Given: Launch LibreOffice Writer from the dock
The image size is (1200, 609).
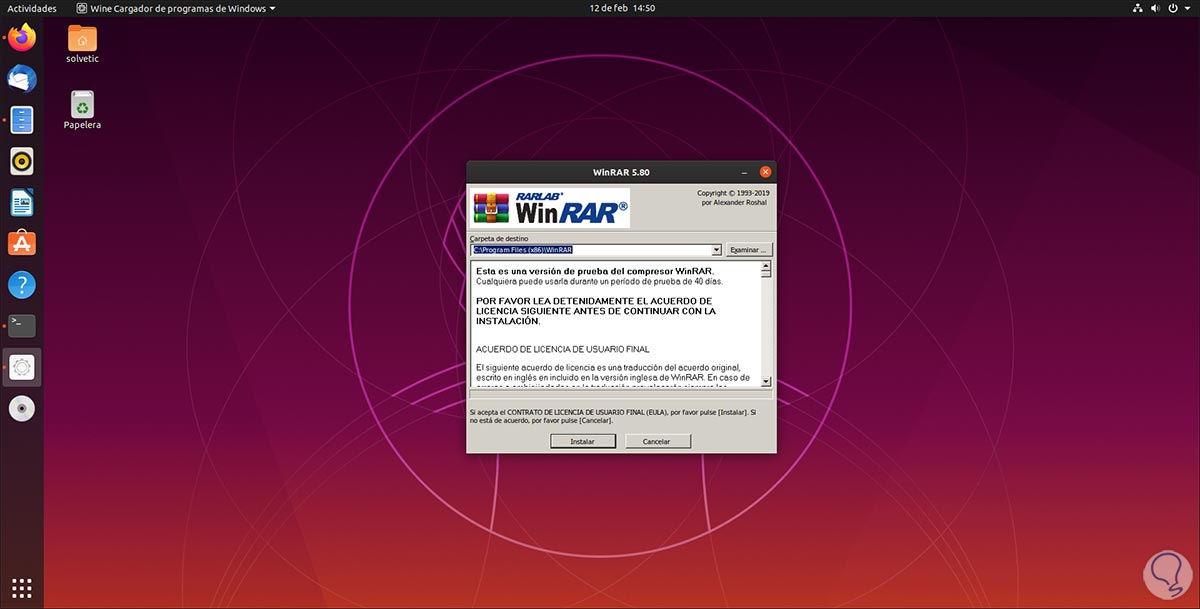Looking at the screenshot, I should [x=22, y=202].
